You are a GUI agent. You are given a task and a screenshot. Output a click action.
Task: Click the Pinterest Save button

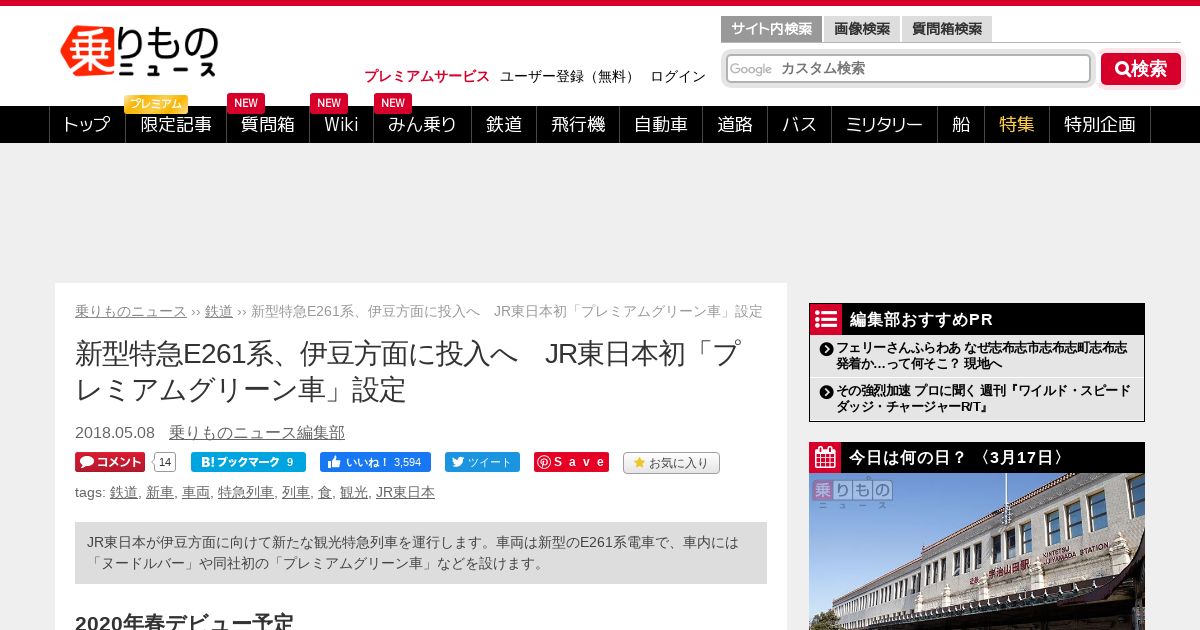point(571,462)
